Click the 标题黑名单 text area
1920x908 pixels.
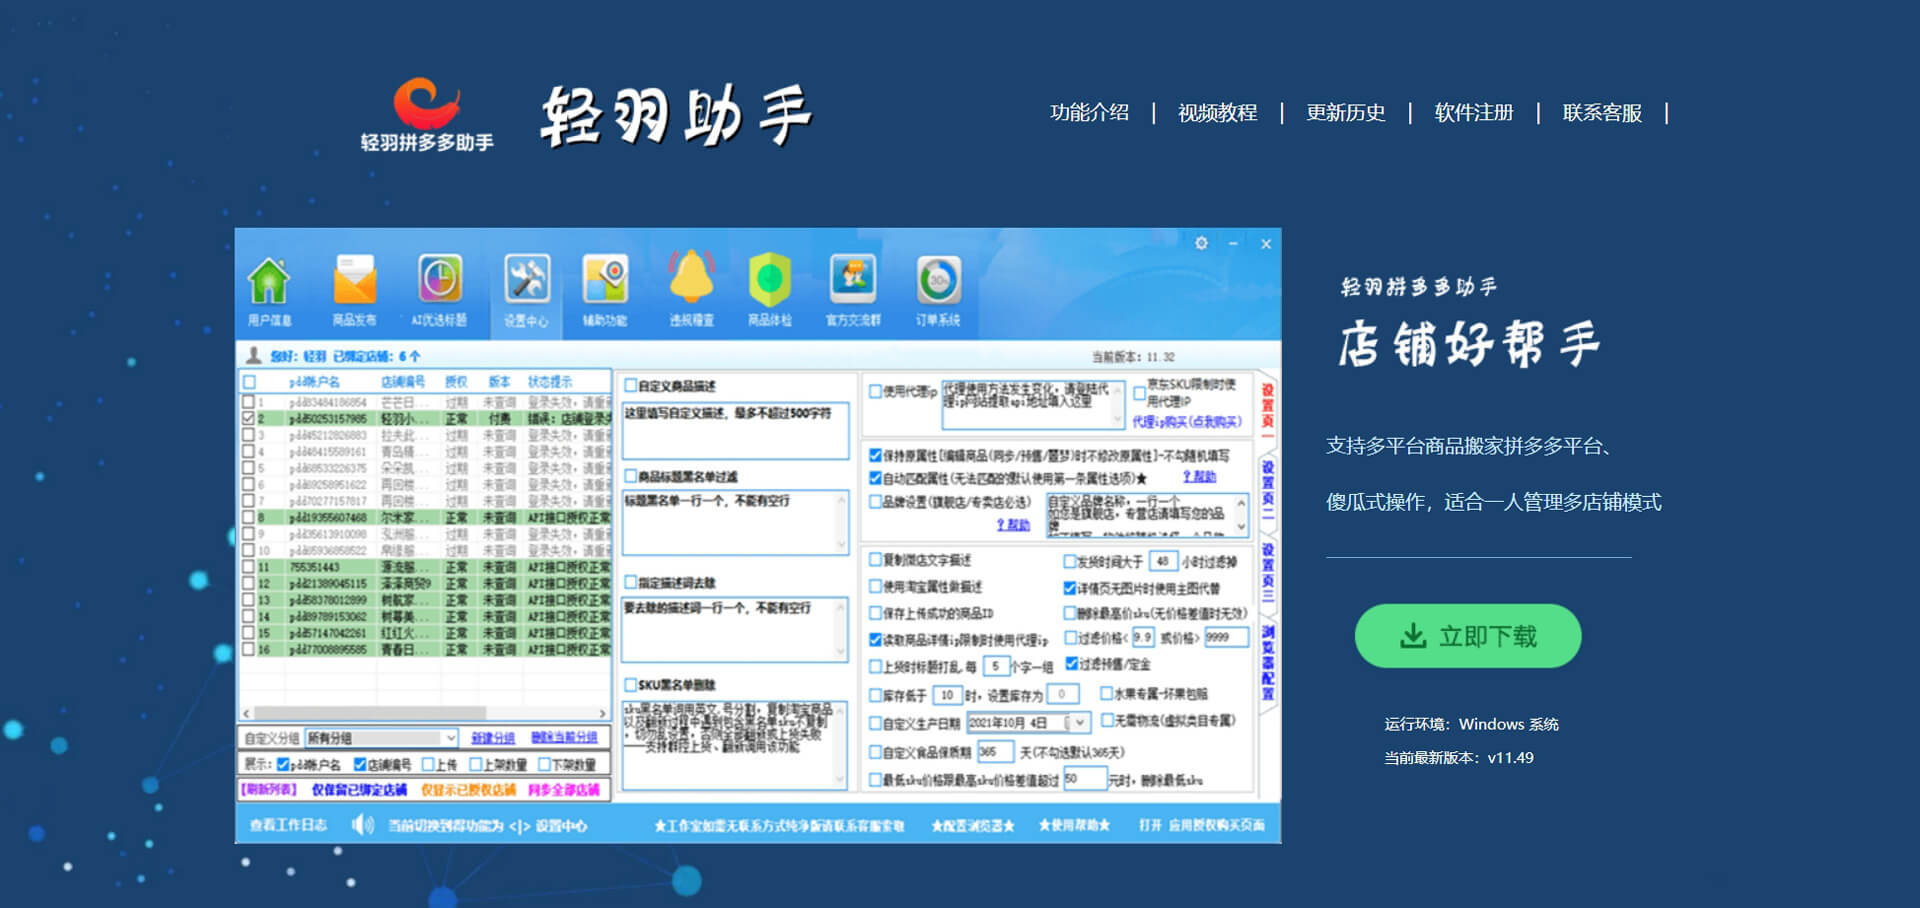(x=735, y=522)
